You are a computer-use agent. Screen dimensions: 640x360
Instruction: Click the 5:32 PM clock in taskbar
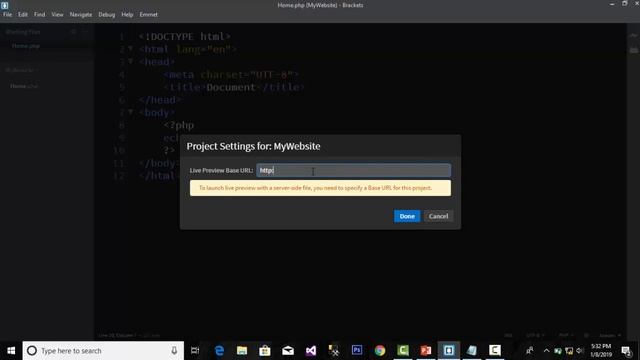tap(601, 351)
